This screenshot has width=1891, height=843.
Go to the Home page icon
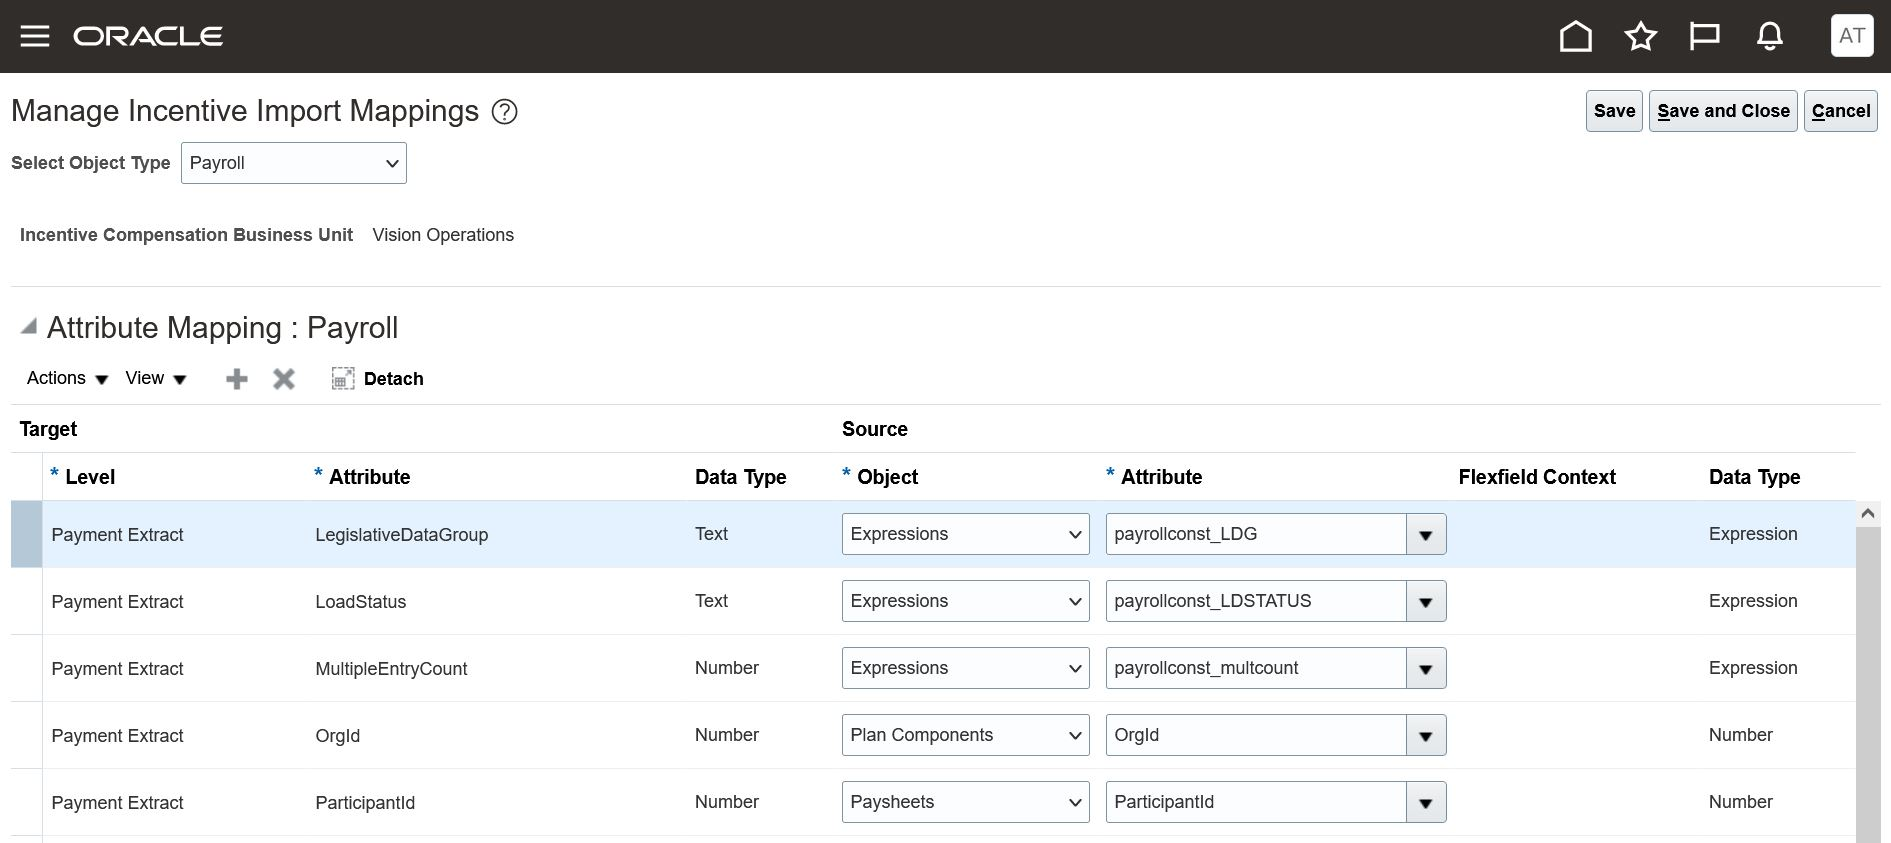(1575, 37)
